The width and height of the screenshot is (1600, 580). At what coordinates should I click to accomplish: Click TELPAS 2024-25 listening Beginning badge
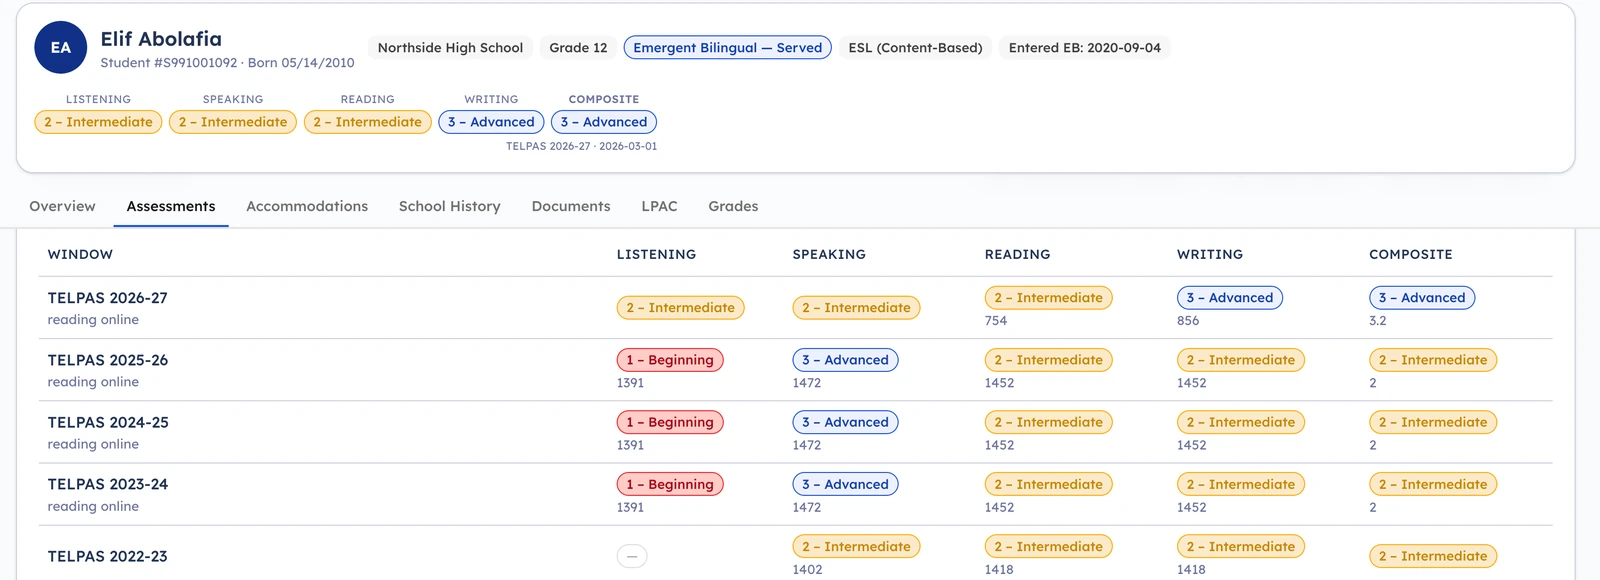(x=669, y=422)
